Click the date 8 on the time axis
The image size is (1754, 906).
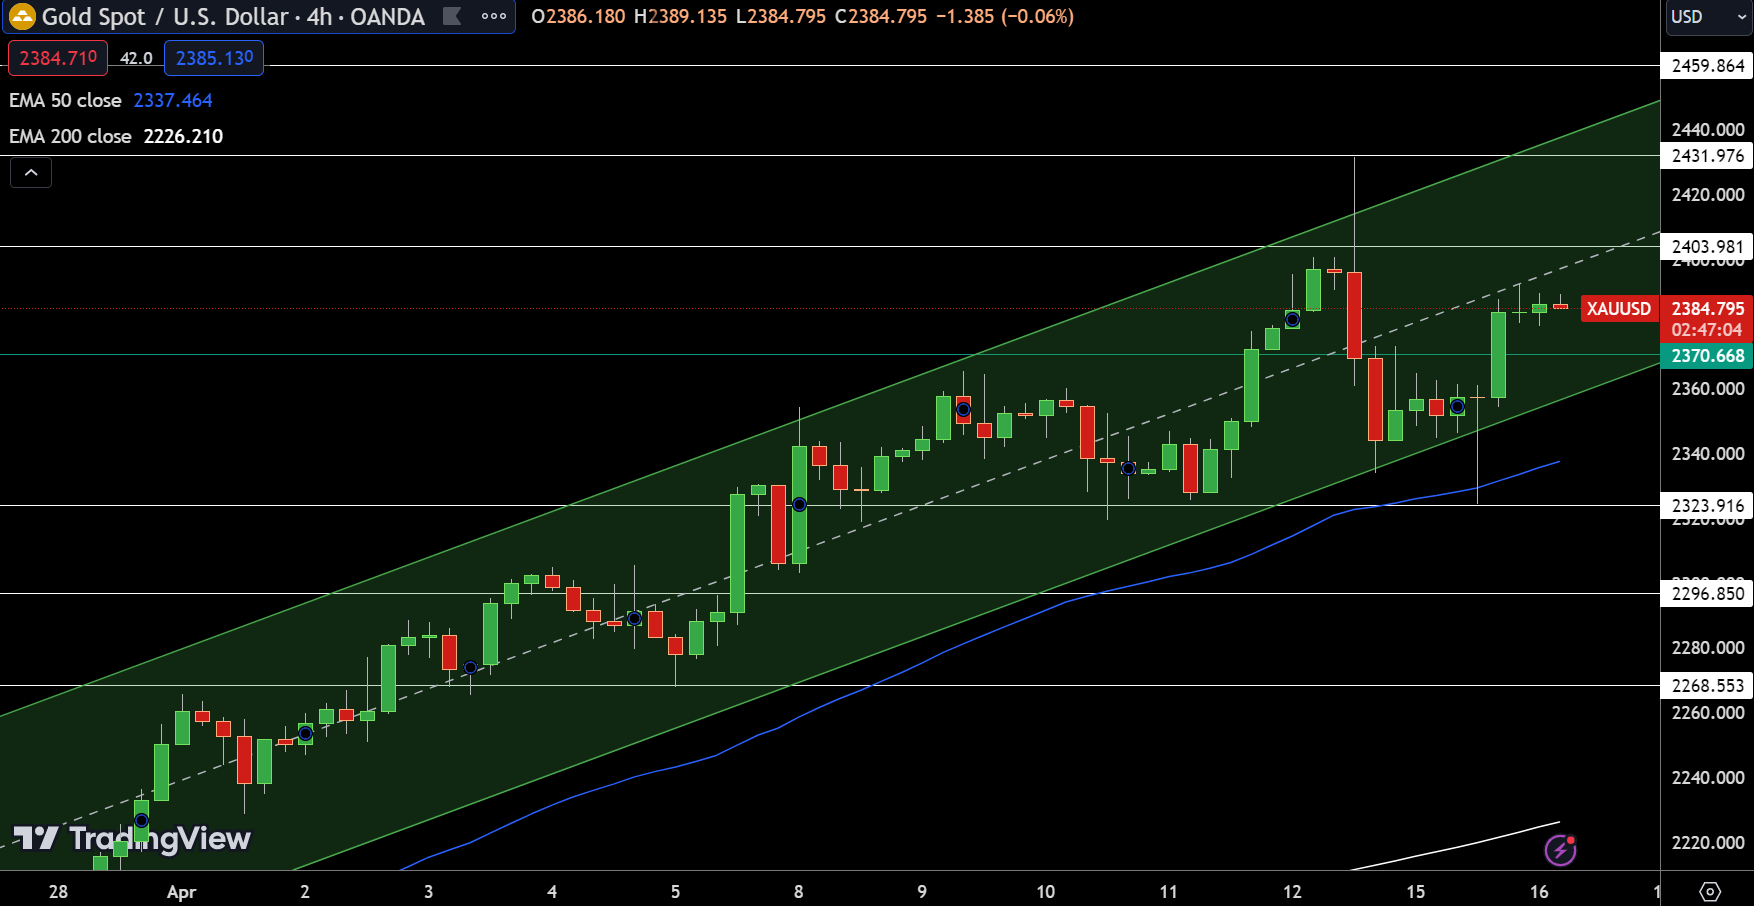tap(798, 891)
